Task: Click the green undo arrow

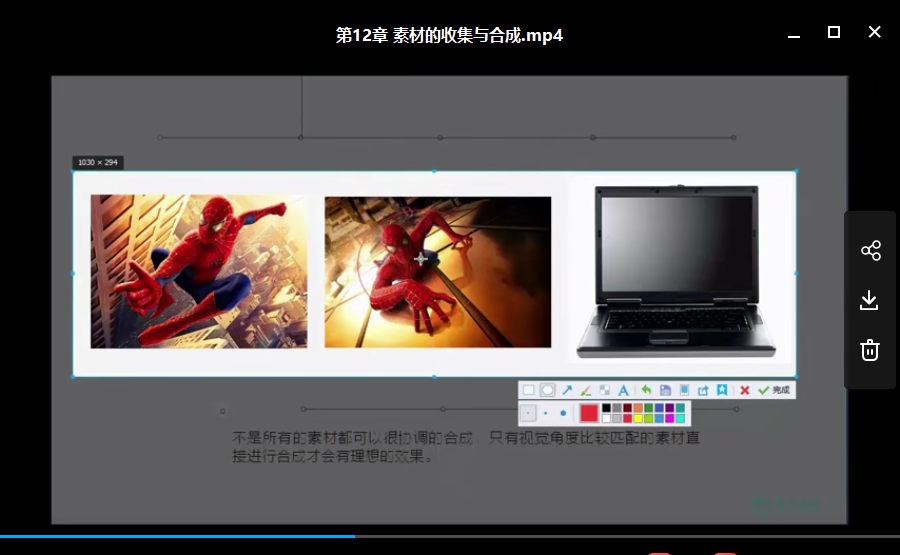Action: [646, 390]
